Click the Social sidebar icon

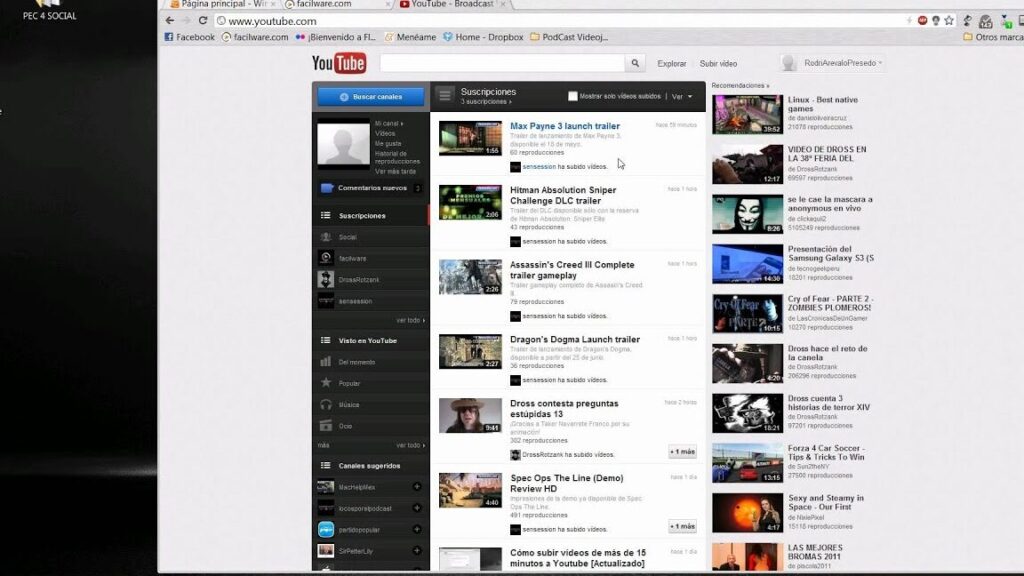[326, 237]
